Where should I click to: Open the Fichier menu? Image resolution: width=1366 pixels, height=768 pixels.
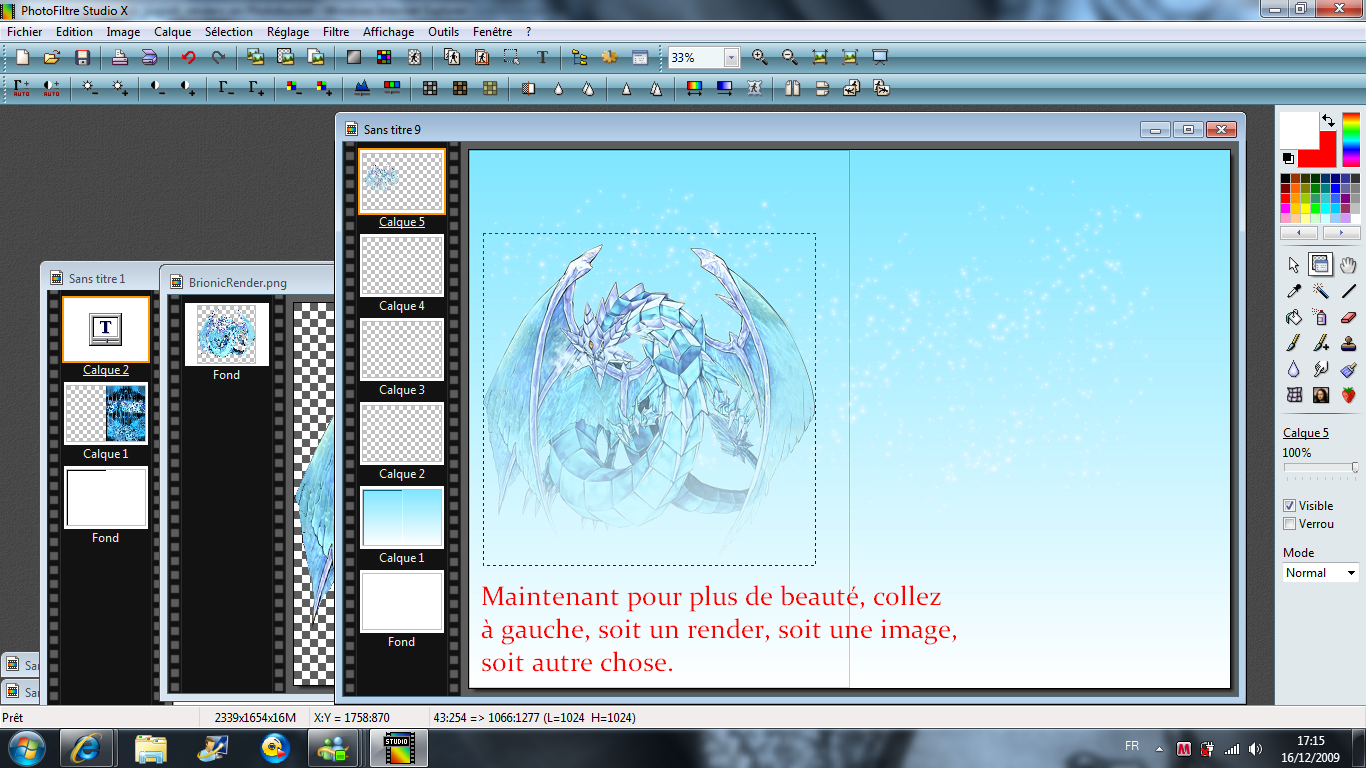[25, 32]
